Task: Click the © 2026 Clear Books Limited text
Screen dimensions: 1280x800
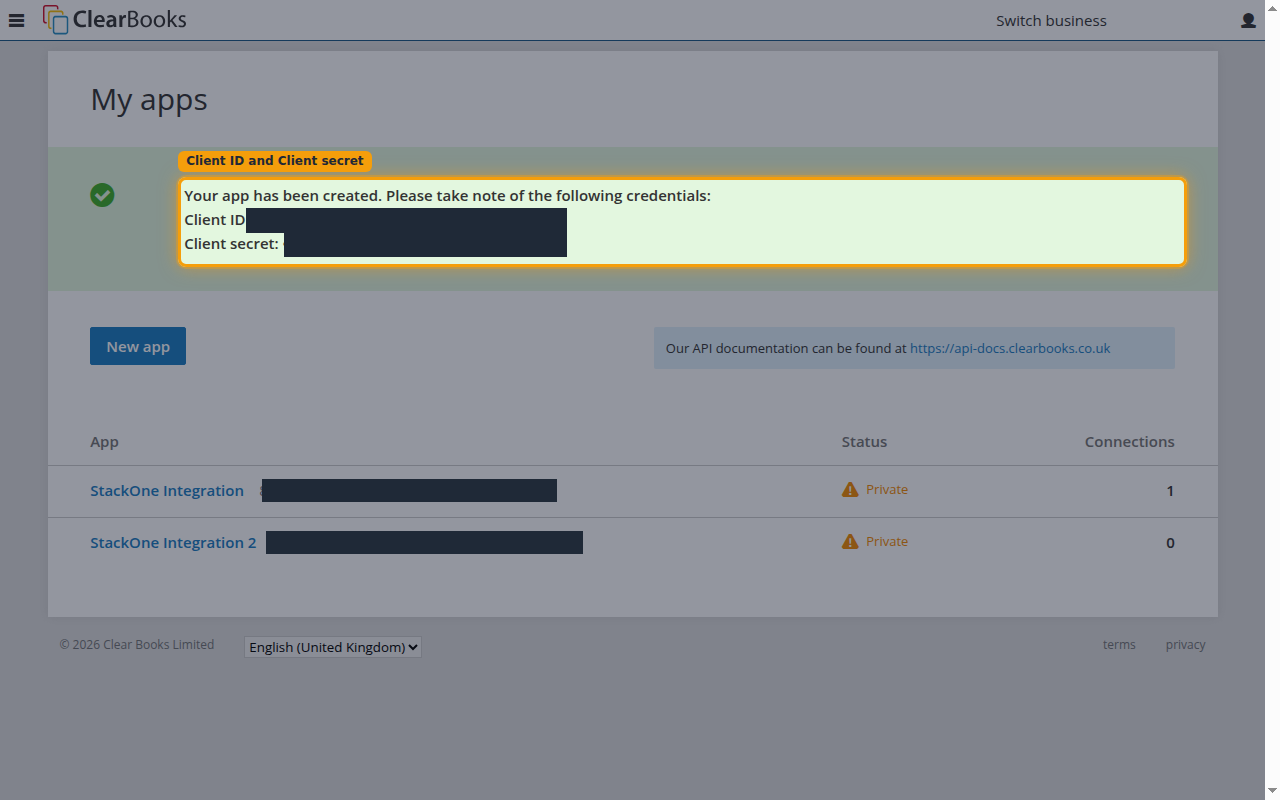Action: click(137, 645)
